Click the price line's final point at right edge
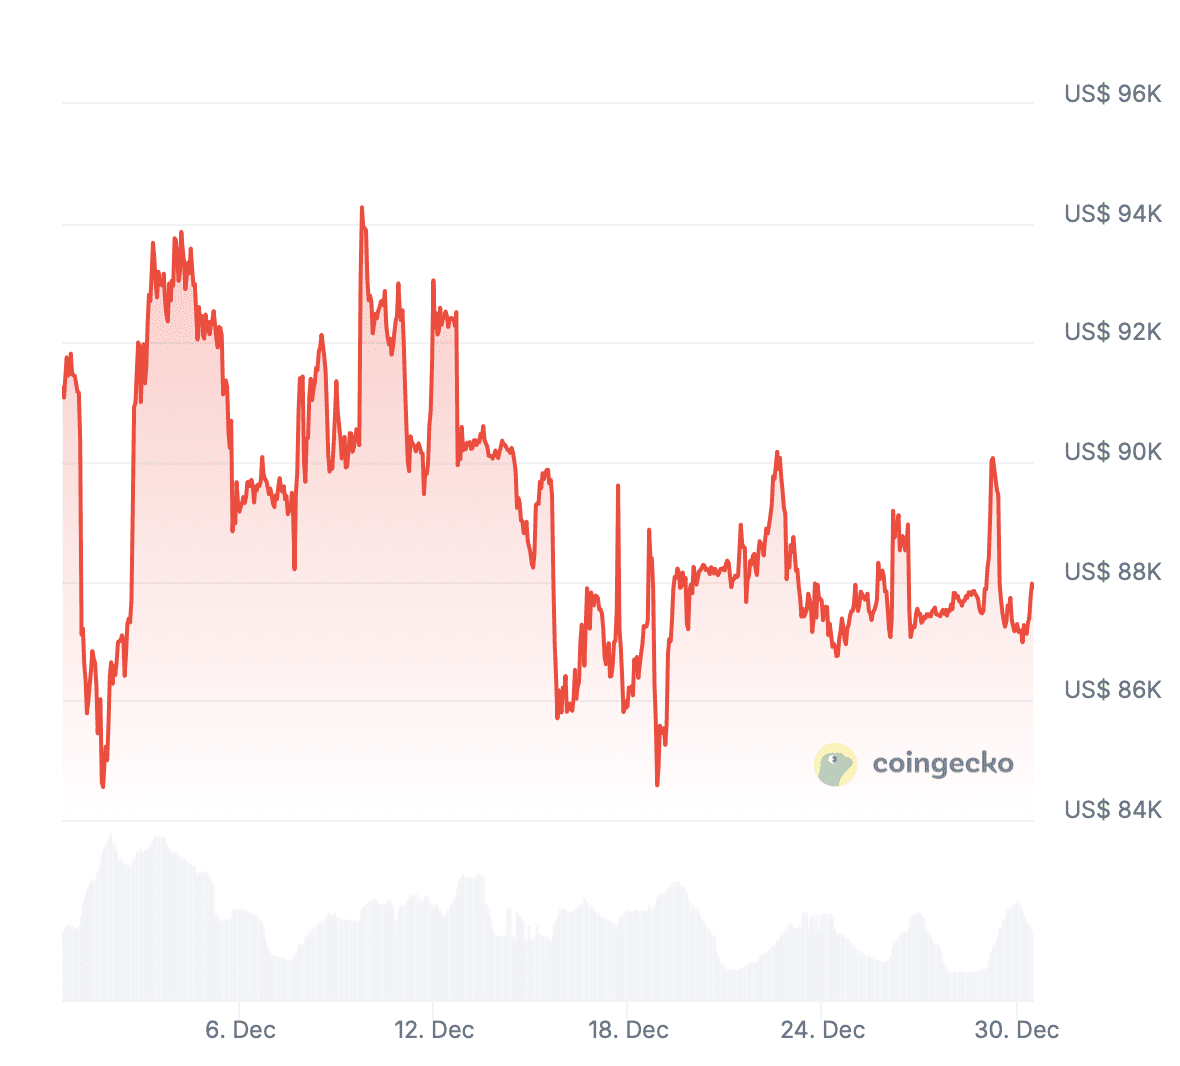Viewport: 1180px width, 1066px height. pyautogui.click(x=1032, y=584)
